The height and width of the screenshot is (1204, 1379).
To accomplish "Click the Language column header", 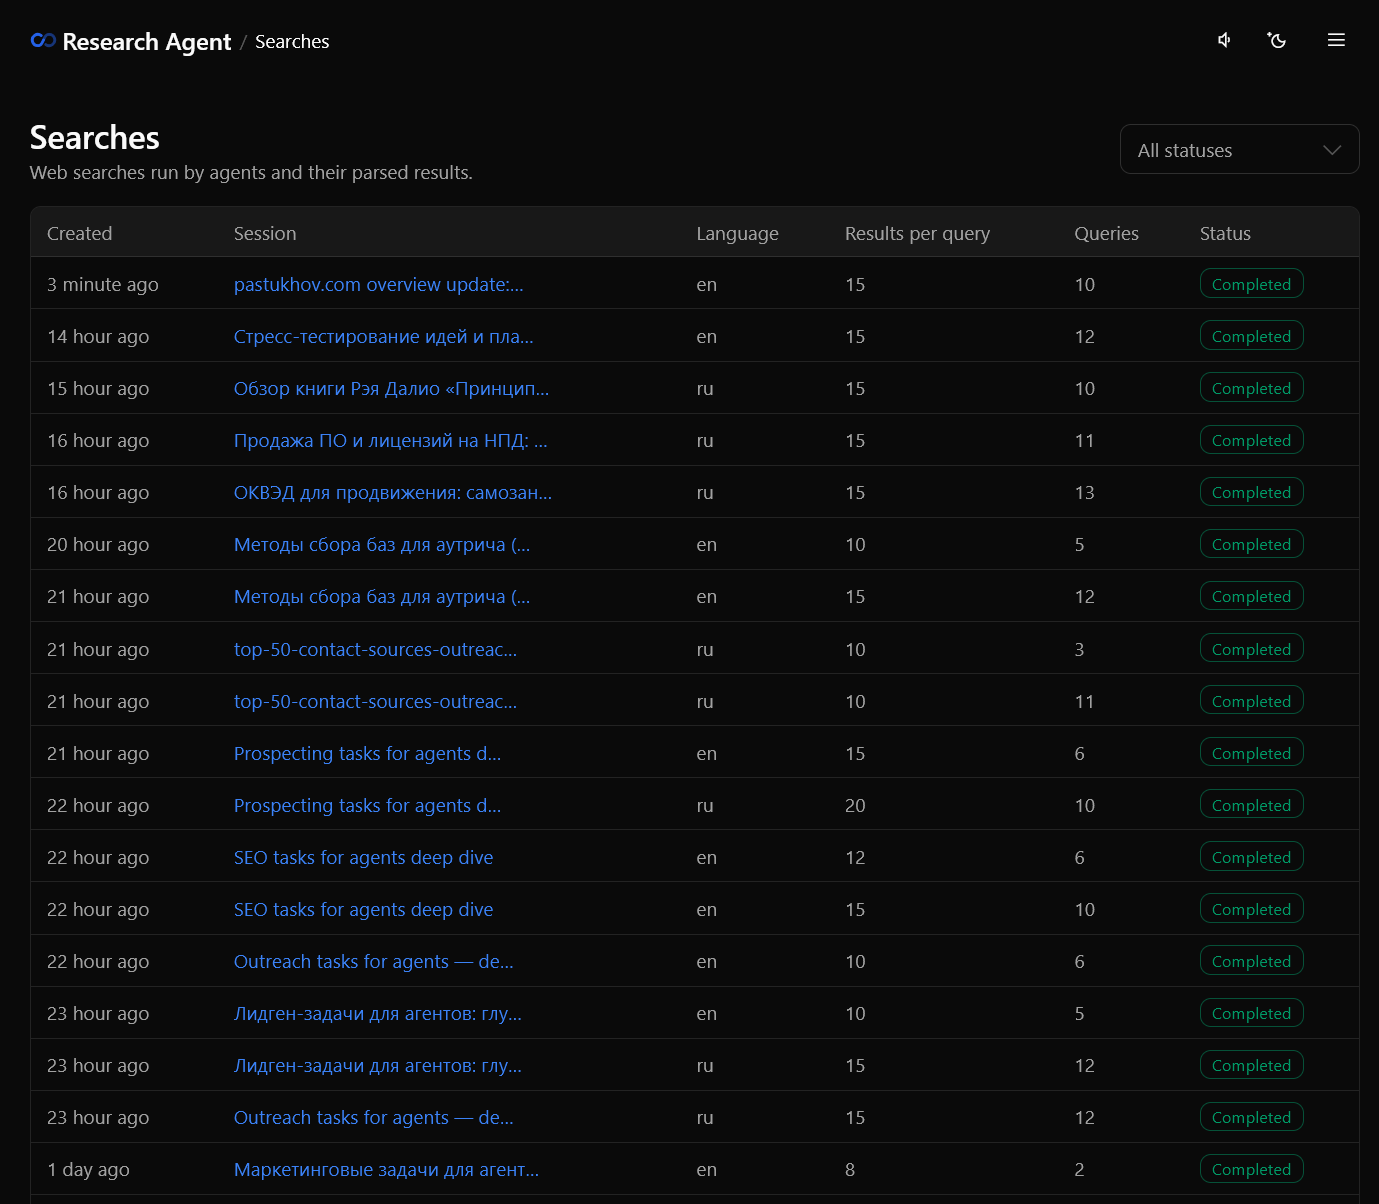I will pyautogui.click(x=738, y=234).
